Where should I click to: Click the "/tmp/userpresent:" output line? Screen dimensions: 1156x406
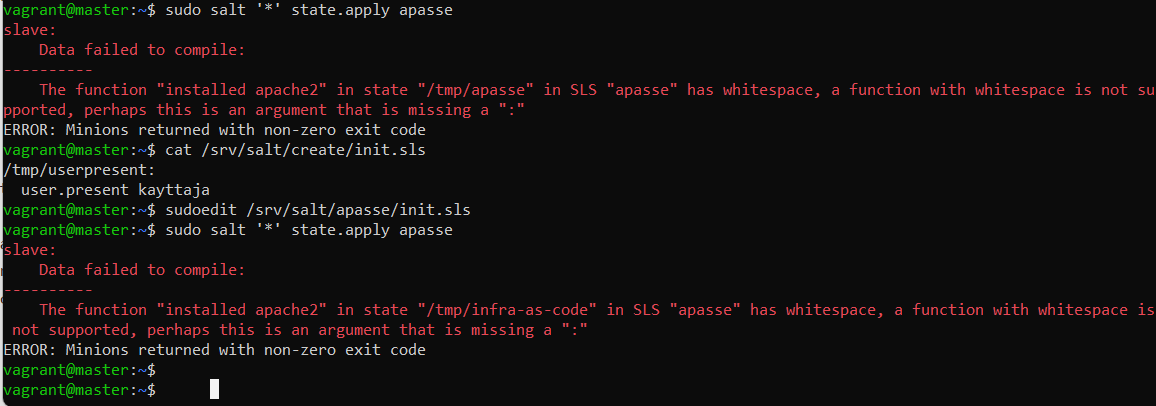tap(80, 169)
